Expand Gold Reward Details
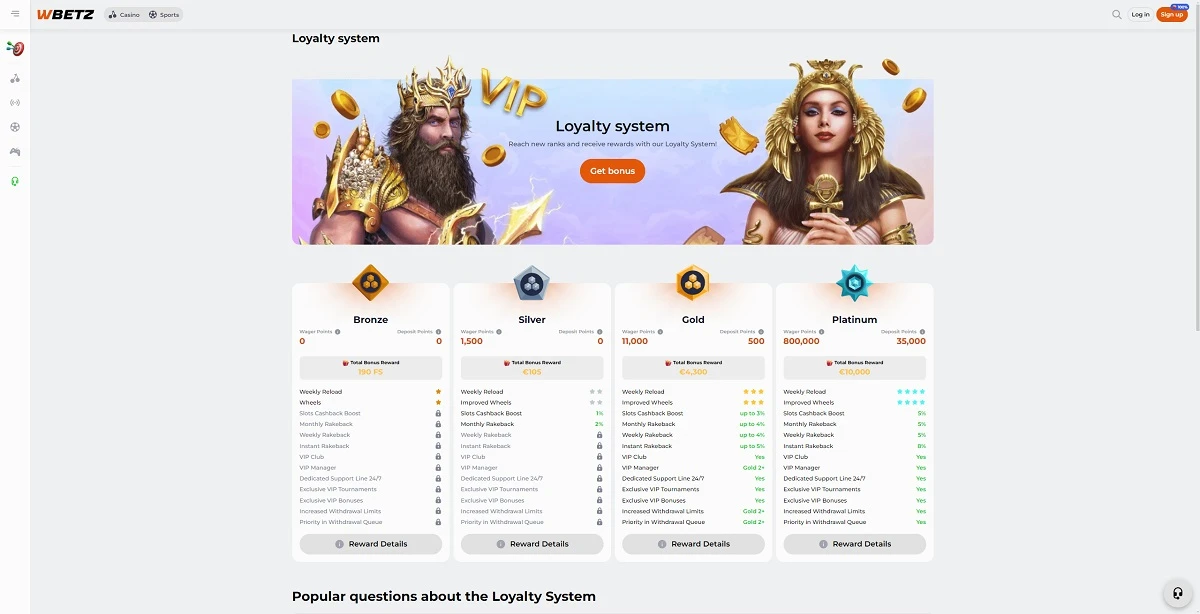The height and width of the screenshot is (614, 1200). pyautogui.click(x=693, y=544)
